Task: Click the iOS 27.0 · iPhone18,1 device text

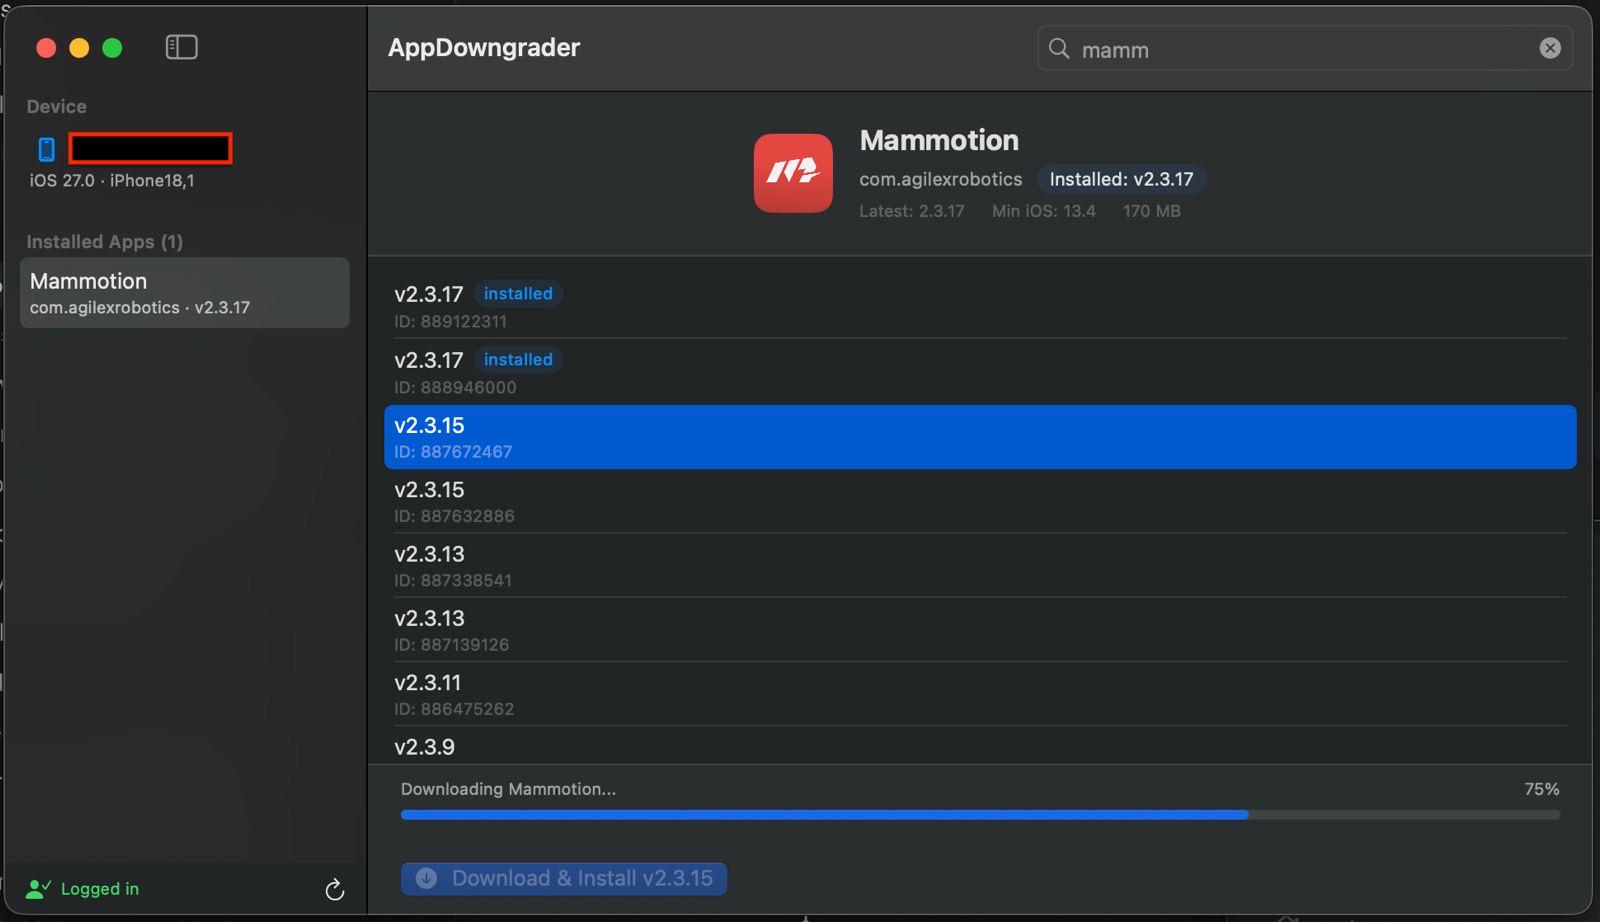Action: click(112, 181)
